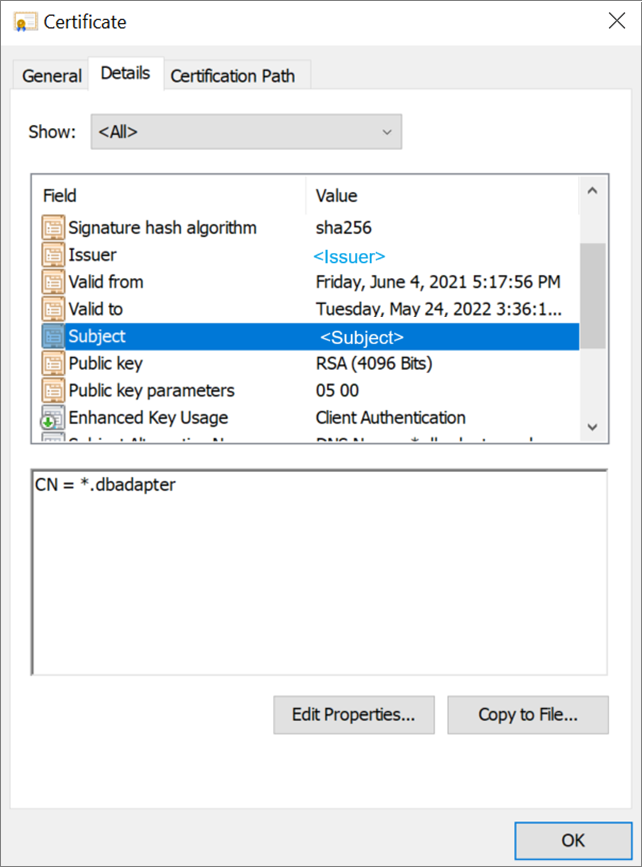Click the Copy to File button
Screen dimensions: 642x867
(x=527, y=714)
